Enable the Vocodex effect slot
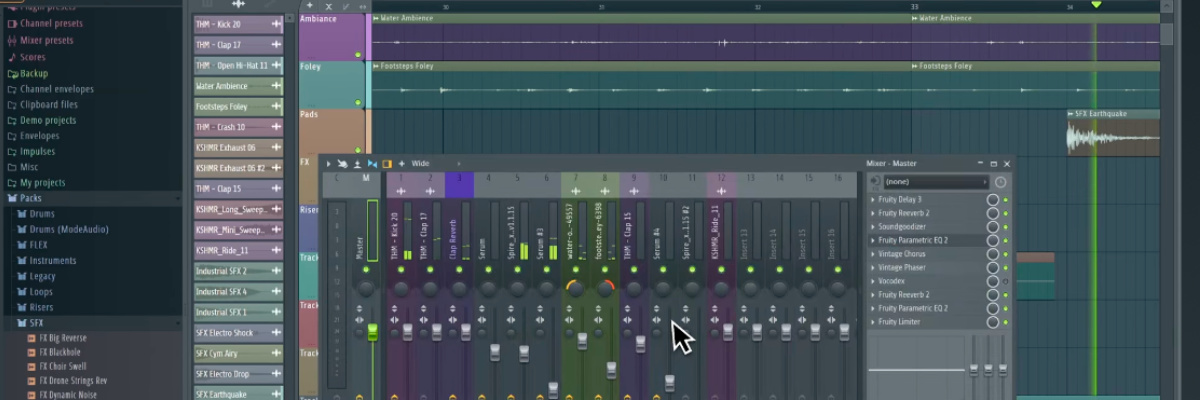The image size is (1200, 400). (x=1006, y=282)
